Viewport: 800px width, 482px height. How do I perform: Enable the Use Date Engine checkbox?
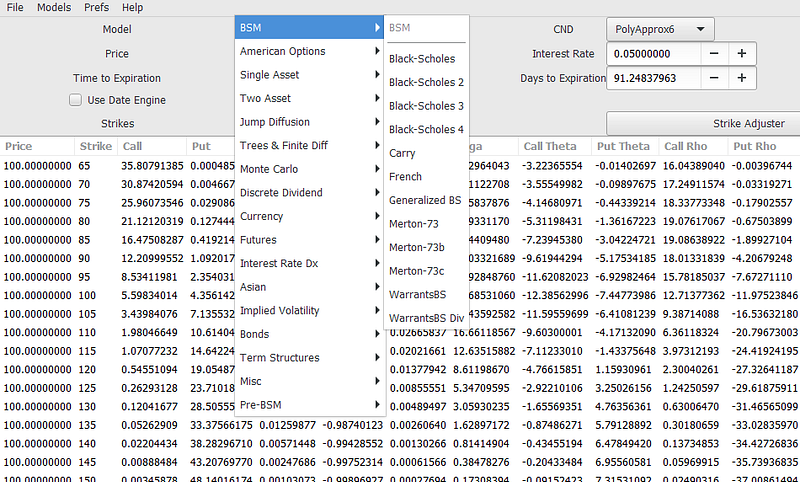76,100
